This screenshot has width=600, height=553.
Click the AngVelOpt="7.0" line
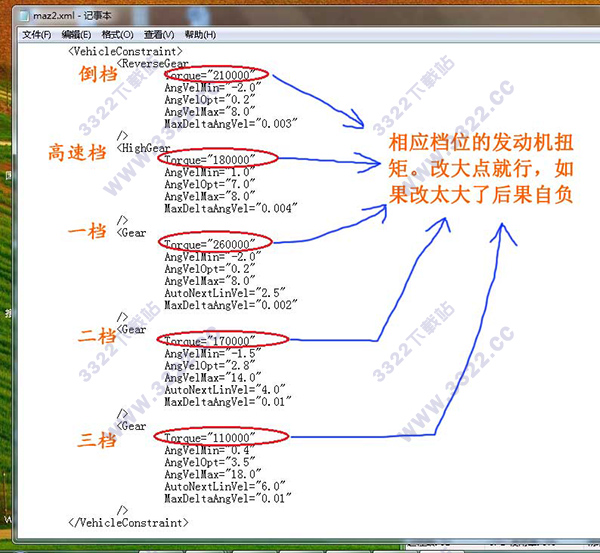point(210,184)
